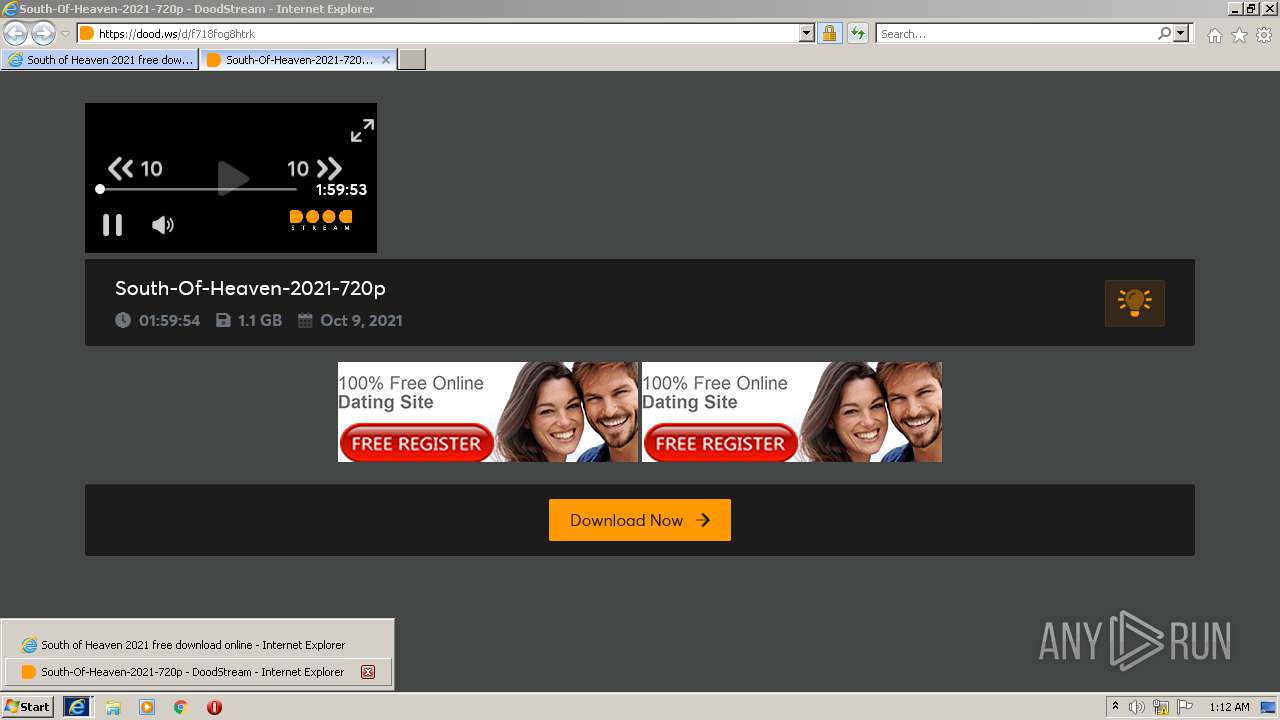Open recent pages dropdown arrow
This screenshot has height=720, width=1280.
click(65, 33)
